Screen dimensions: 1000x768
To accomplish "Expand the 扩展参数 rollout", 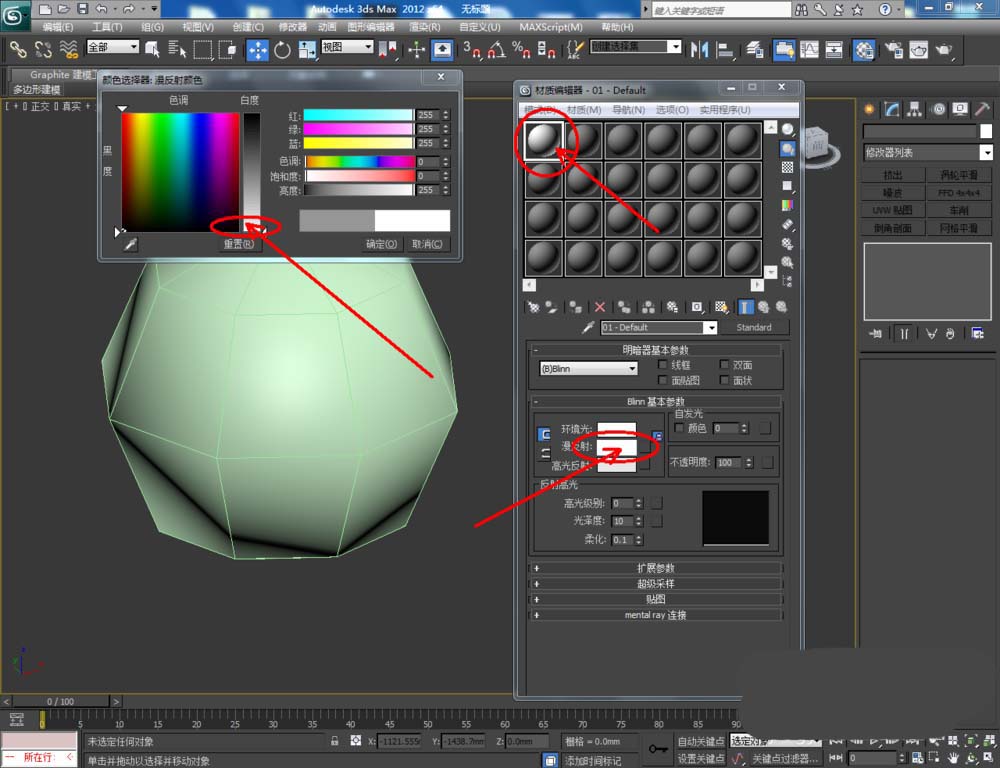I will 655,568.
